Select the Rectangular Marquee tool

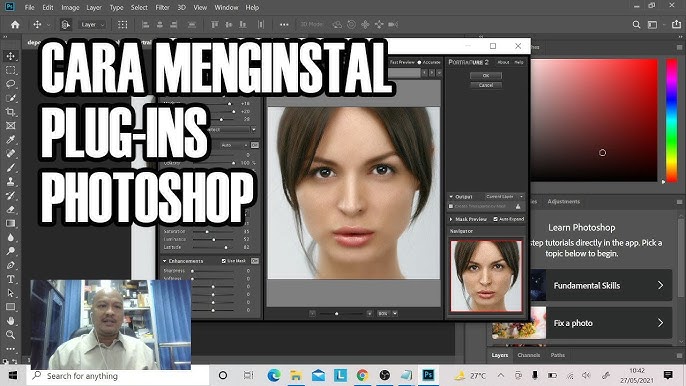10,70
